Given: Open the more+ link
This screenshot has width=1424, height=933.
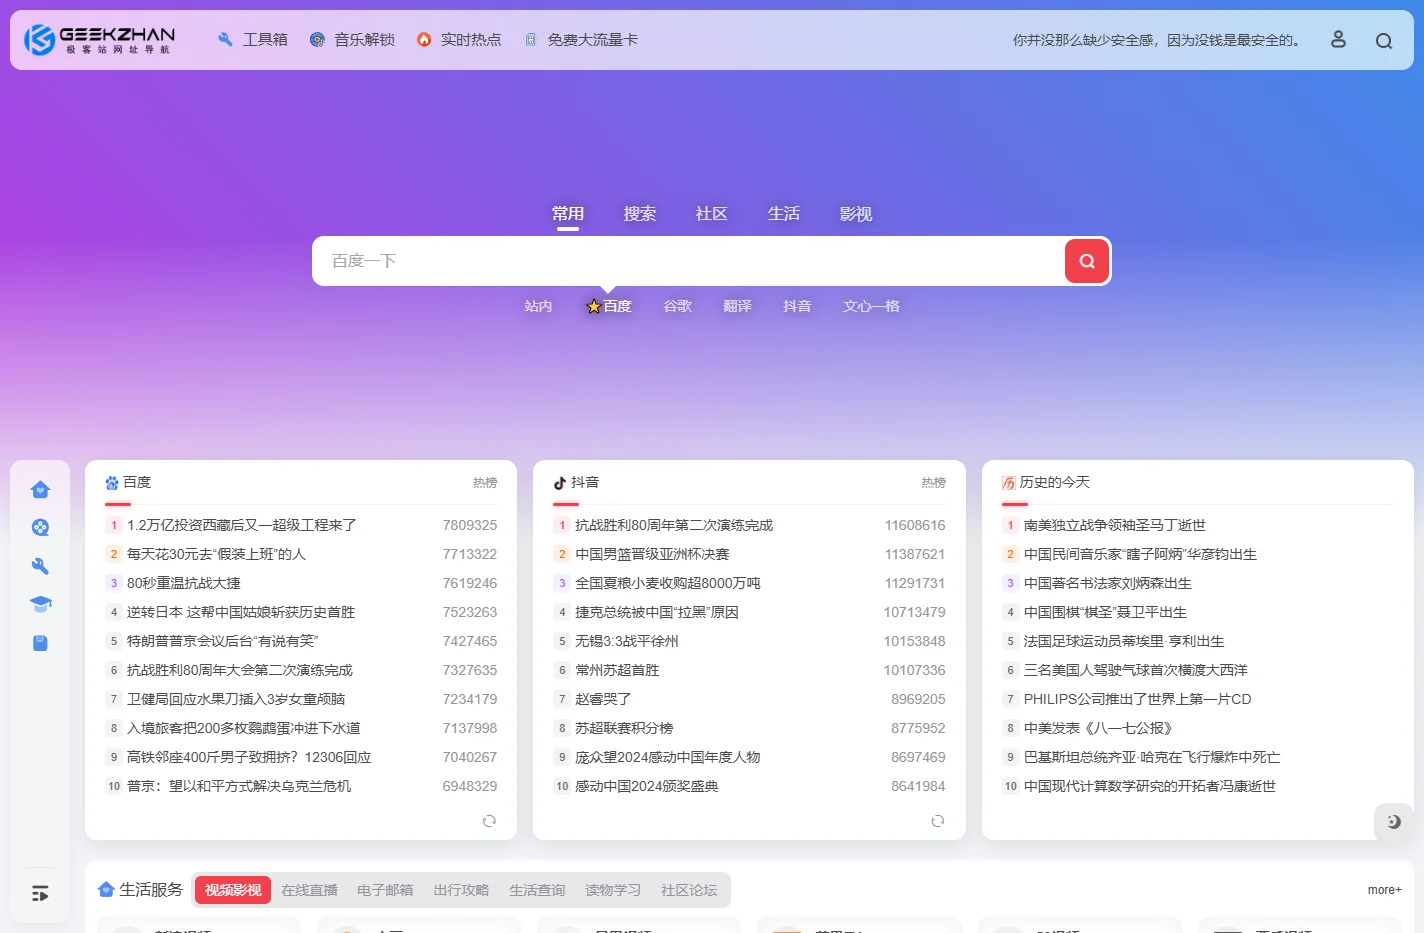Looking at the screenshot, I should tap(1385, 890).
